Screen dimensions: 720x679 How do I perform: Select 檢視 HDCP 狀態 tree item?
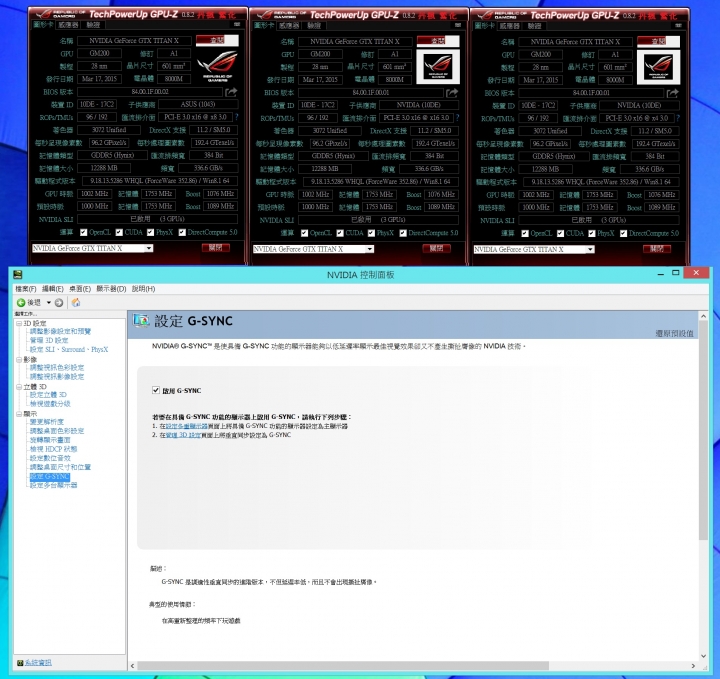(53, 449)
